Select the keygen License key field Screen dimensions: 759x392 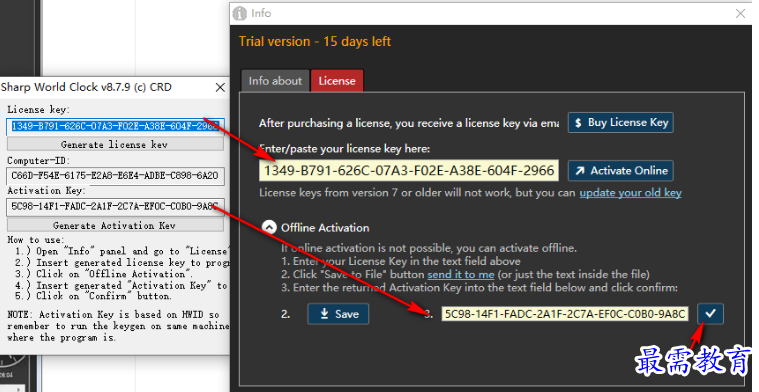click(x=116, y=126)
